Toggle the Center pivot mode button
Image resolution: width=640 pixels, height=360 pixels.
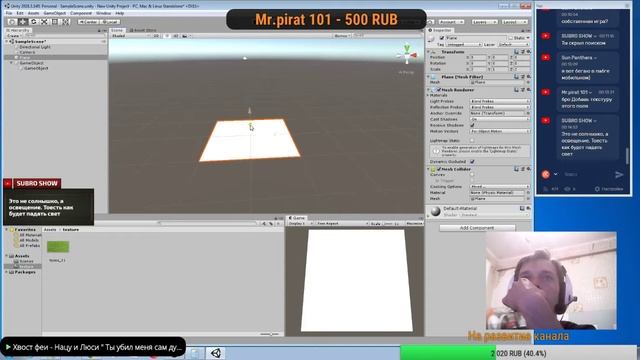[89, 22]
